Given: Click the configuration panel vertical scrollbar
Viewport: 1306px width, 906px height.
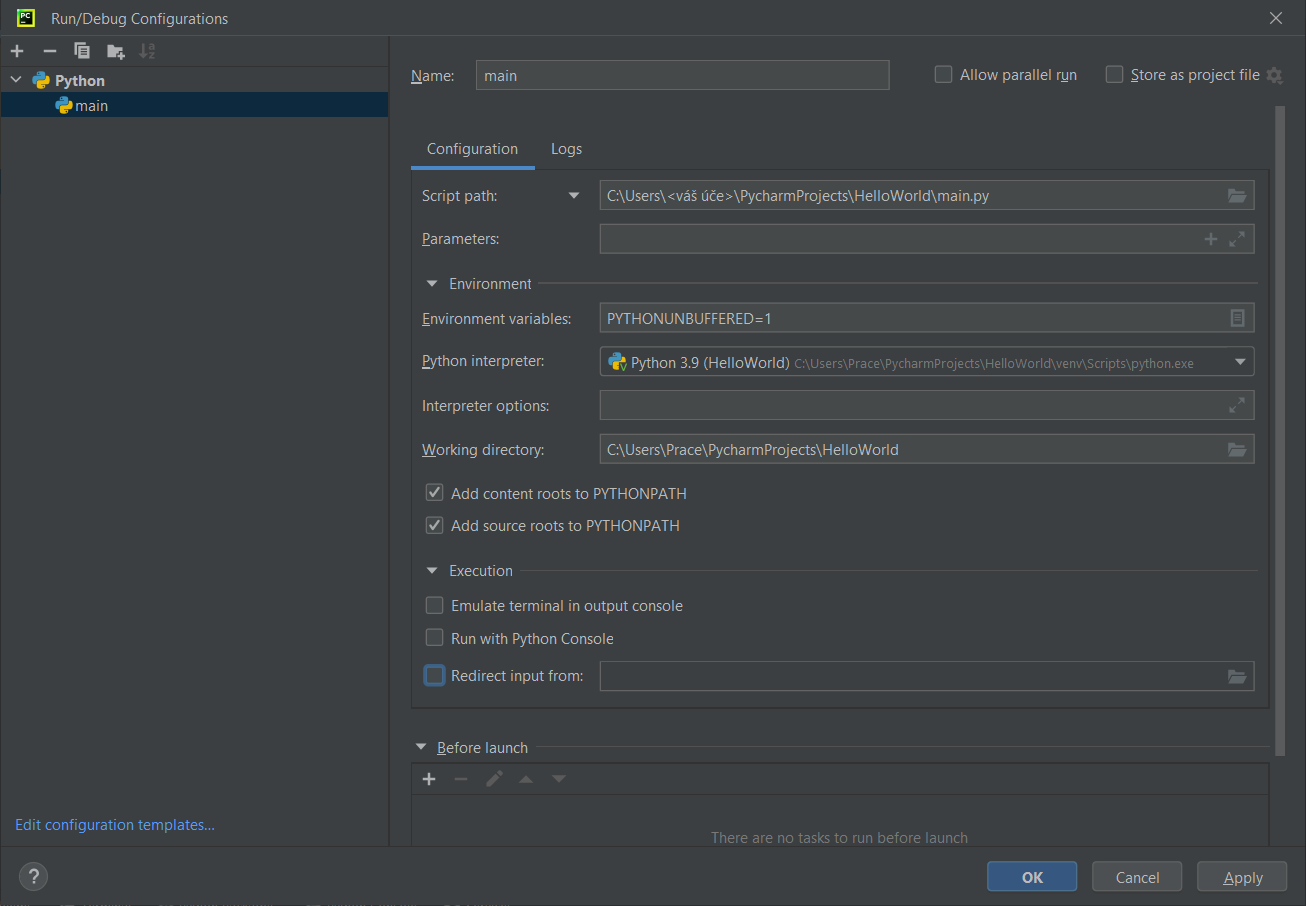Looking at the screenshot, I should point(1280,430).
